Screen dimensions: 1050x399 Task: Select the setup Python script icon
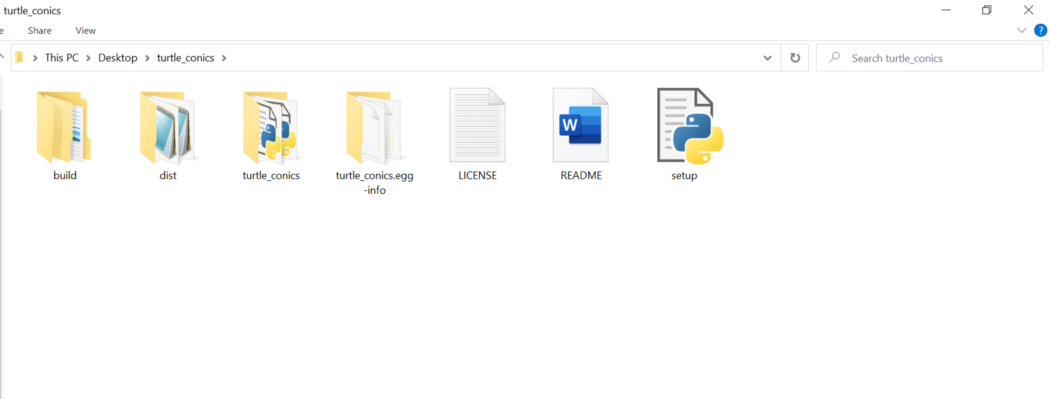690,125
